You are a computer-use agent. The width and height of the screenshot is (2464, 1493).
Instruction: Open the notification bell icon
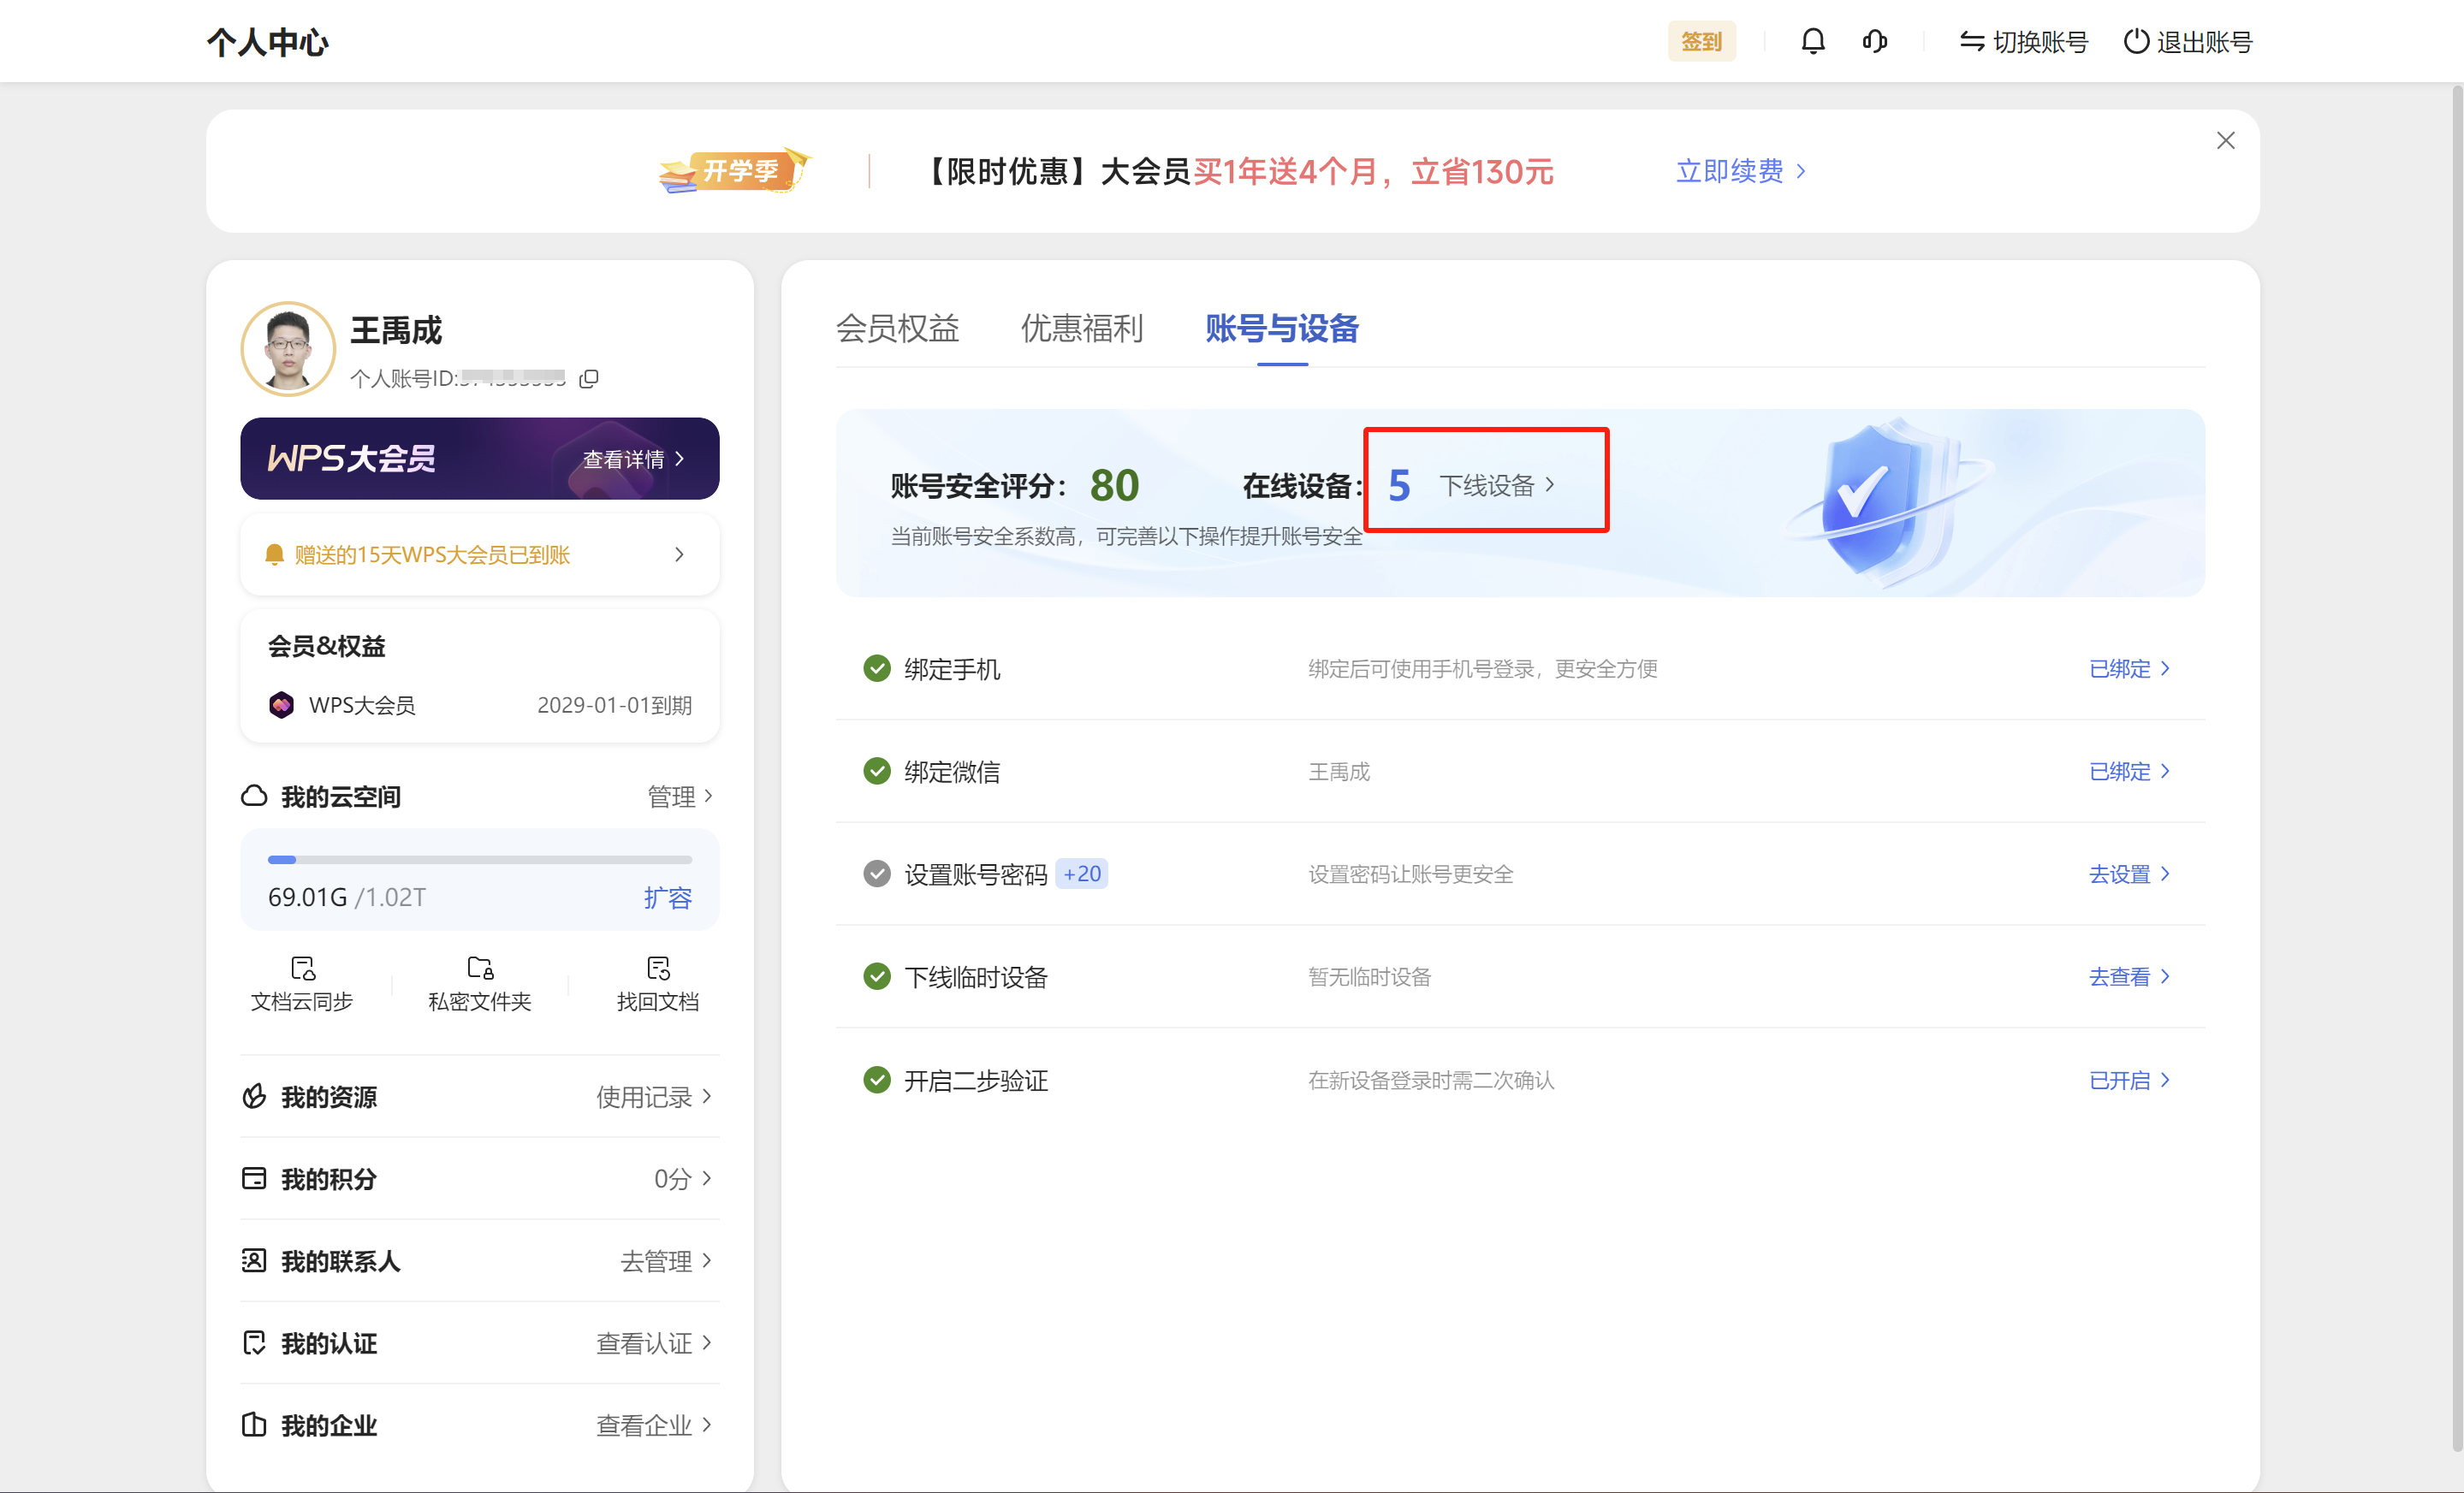[1812, 41]
